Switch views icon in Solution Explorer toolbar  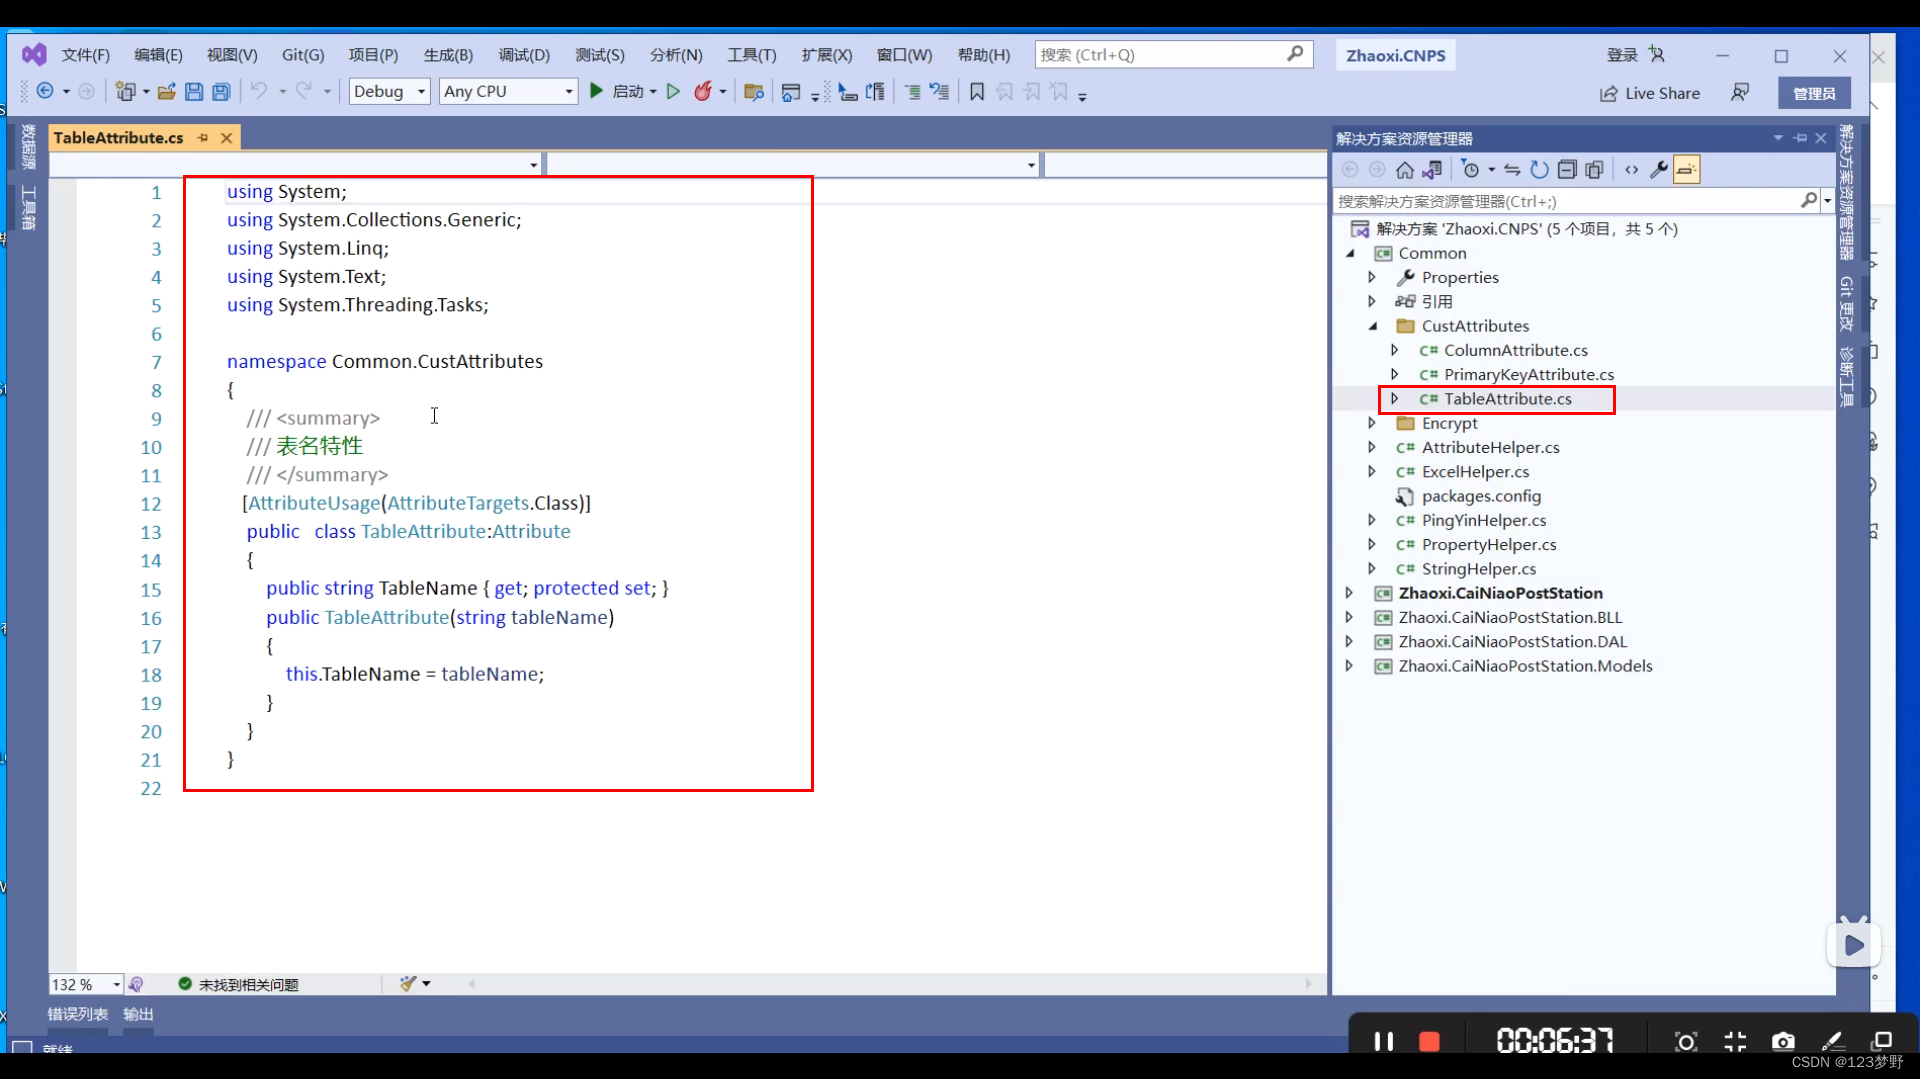(x=1433, y=170)
